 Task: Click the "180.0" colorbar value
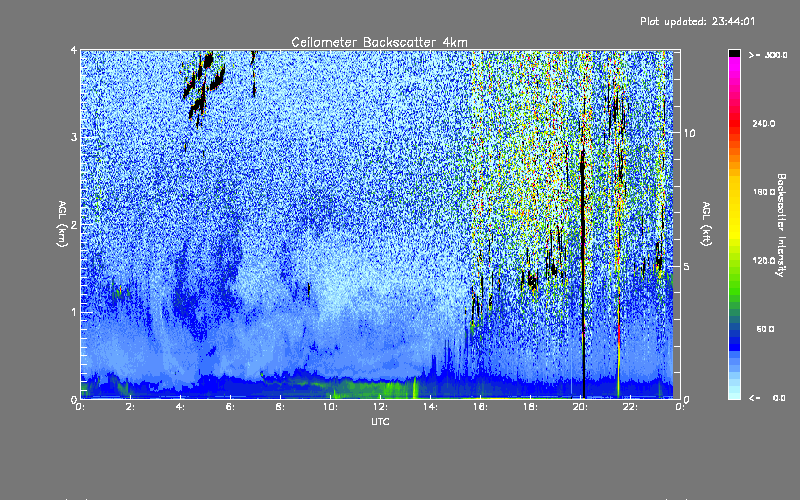tap(764, 192)
